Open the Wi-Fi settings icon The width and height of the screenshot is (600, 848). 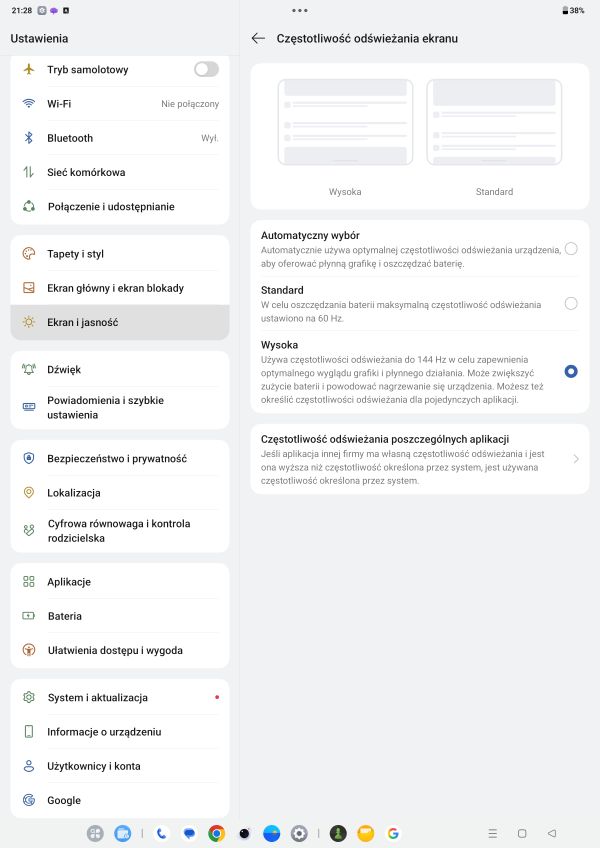pos(29,104)
